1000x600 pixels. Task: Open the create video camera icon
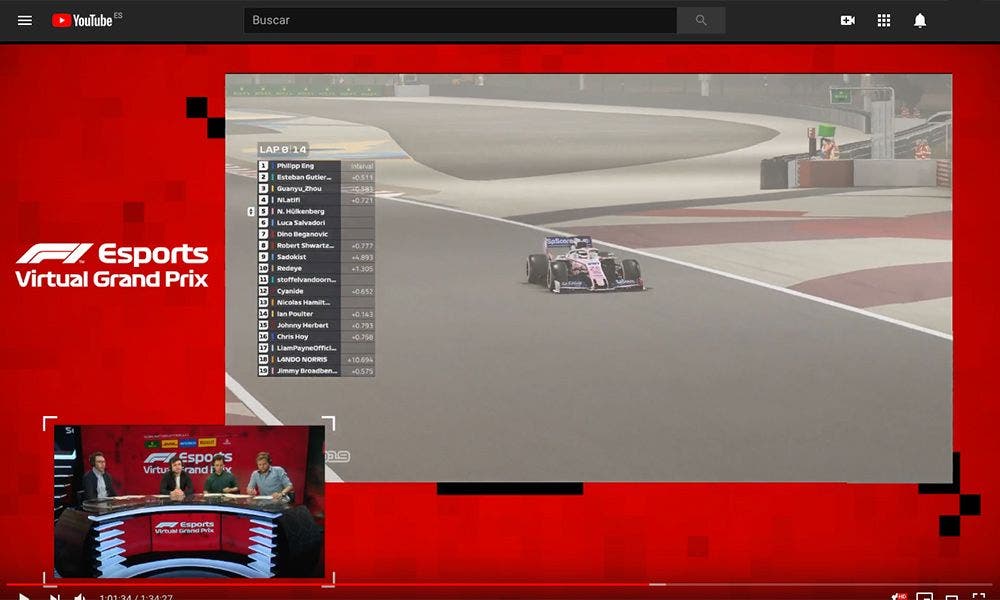pos(848,20)
